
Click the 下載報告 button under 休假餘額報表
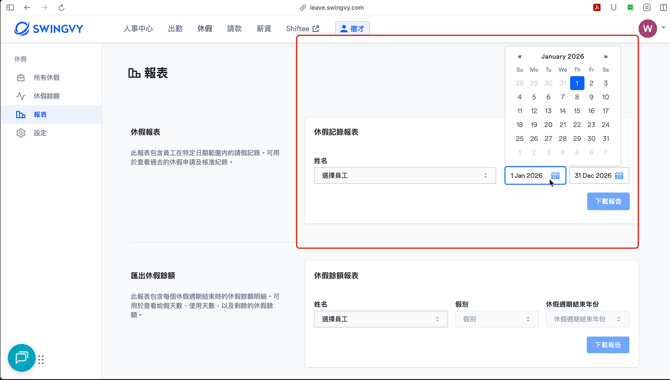(608, 345)
